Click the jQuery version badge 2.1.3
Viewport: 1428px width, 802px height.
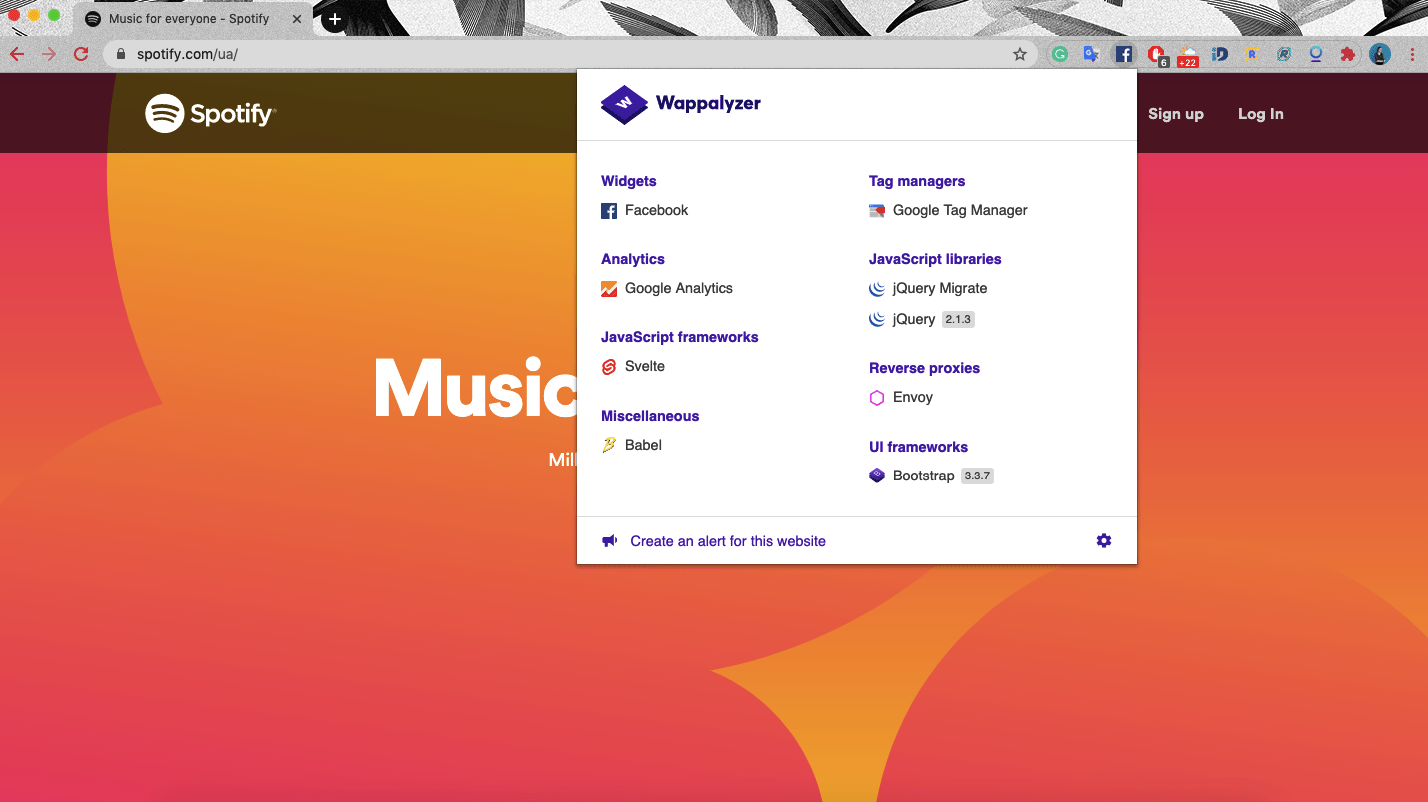958,320
